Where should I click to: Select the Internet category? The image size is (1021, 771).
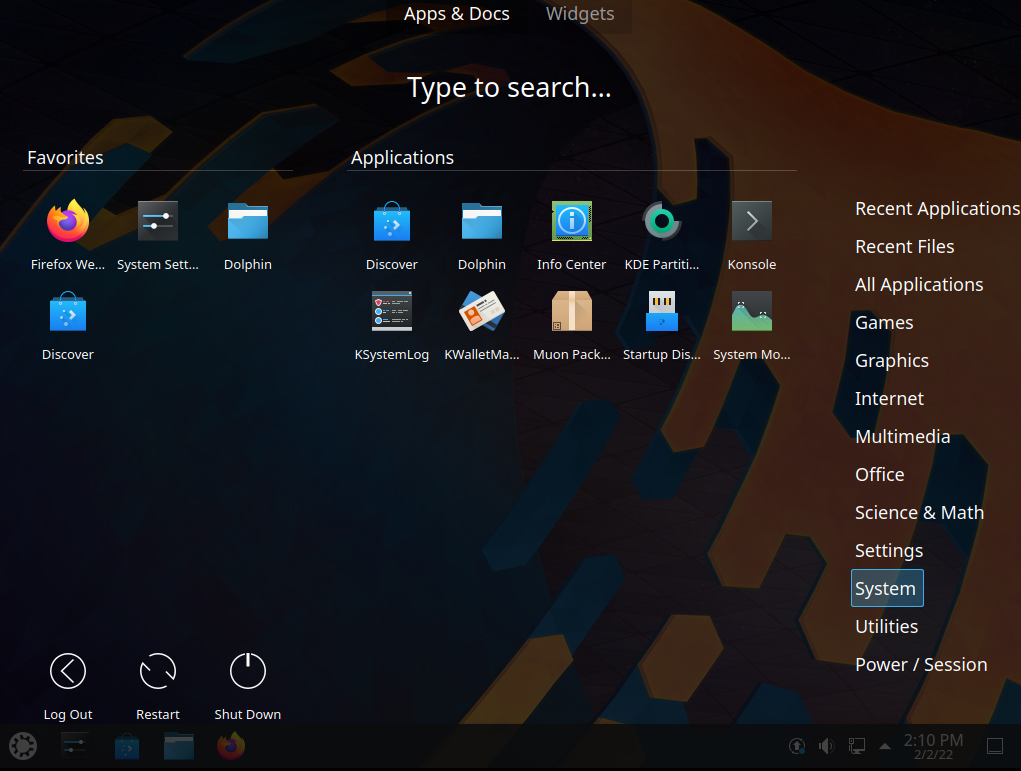tap(889, 399)
